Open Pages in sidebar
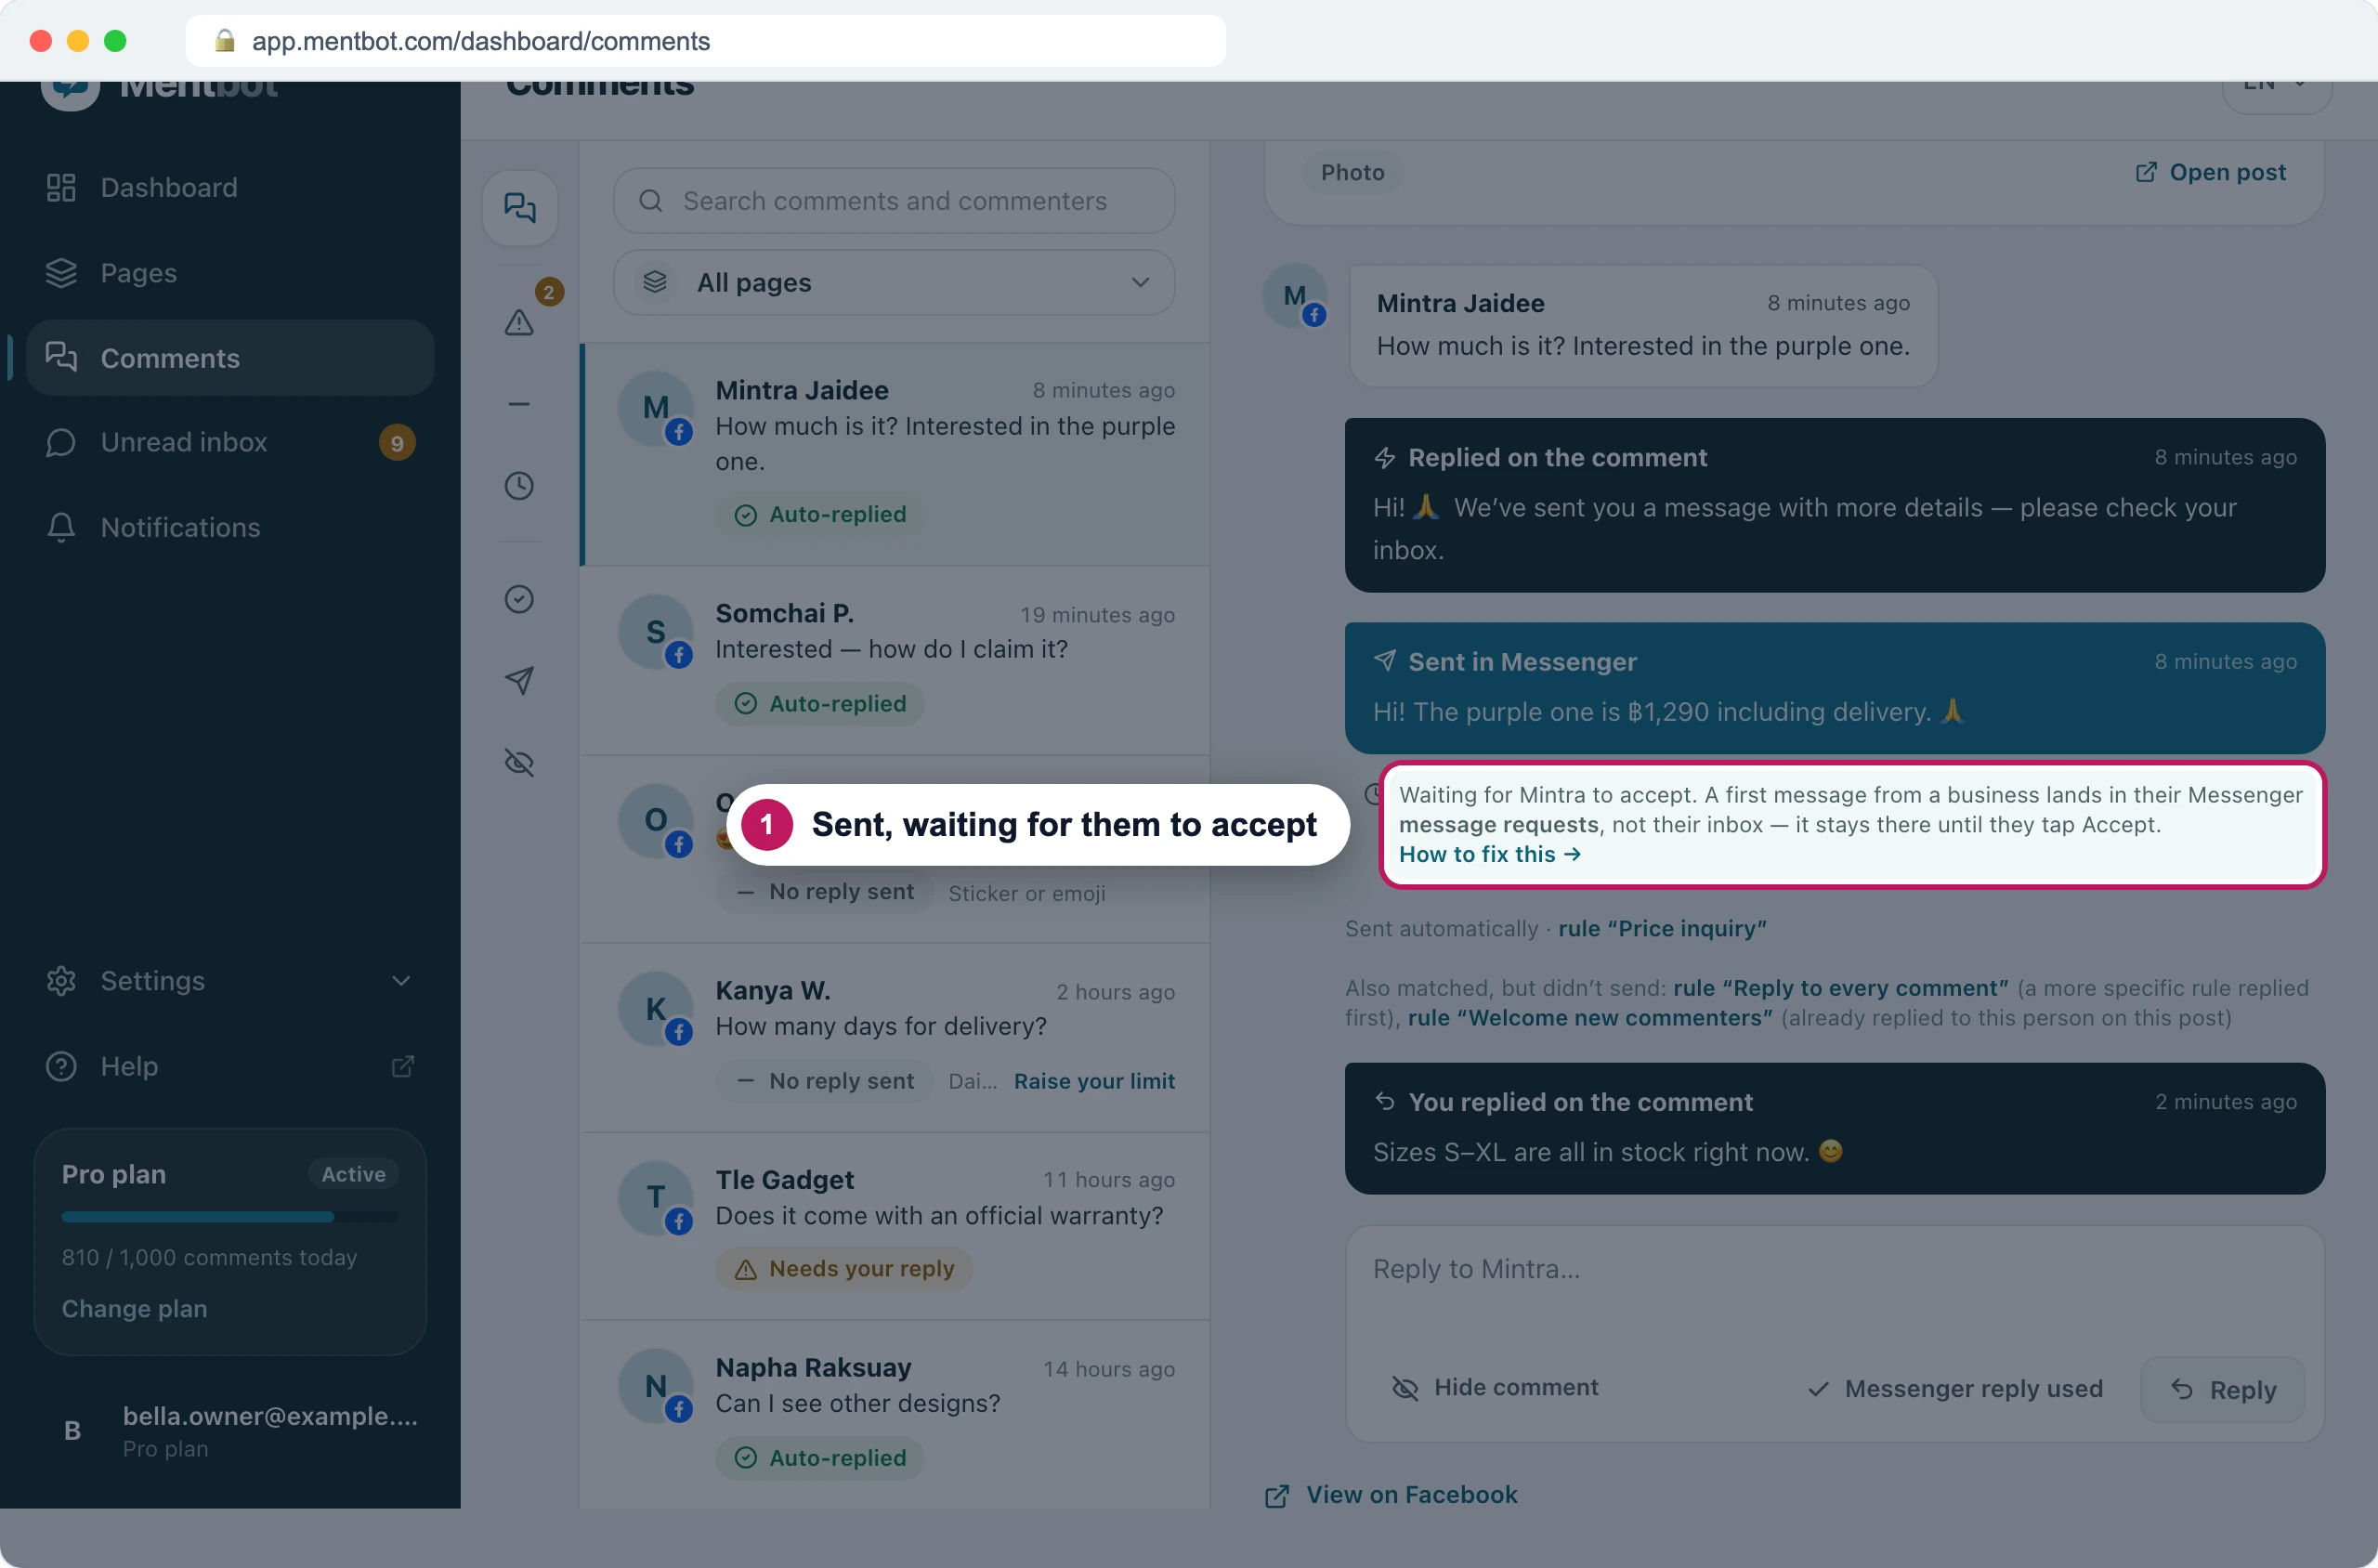 (x=230, y=273)
